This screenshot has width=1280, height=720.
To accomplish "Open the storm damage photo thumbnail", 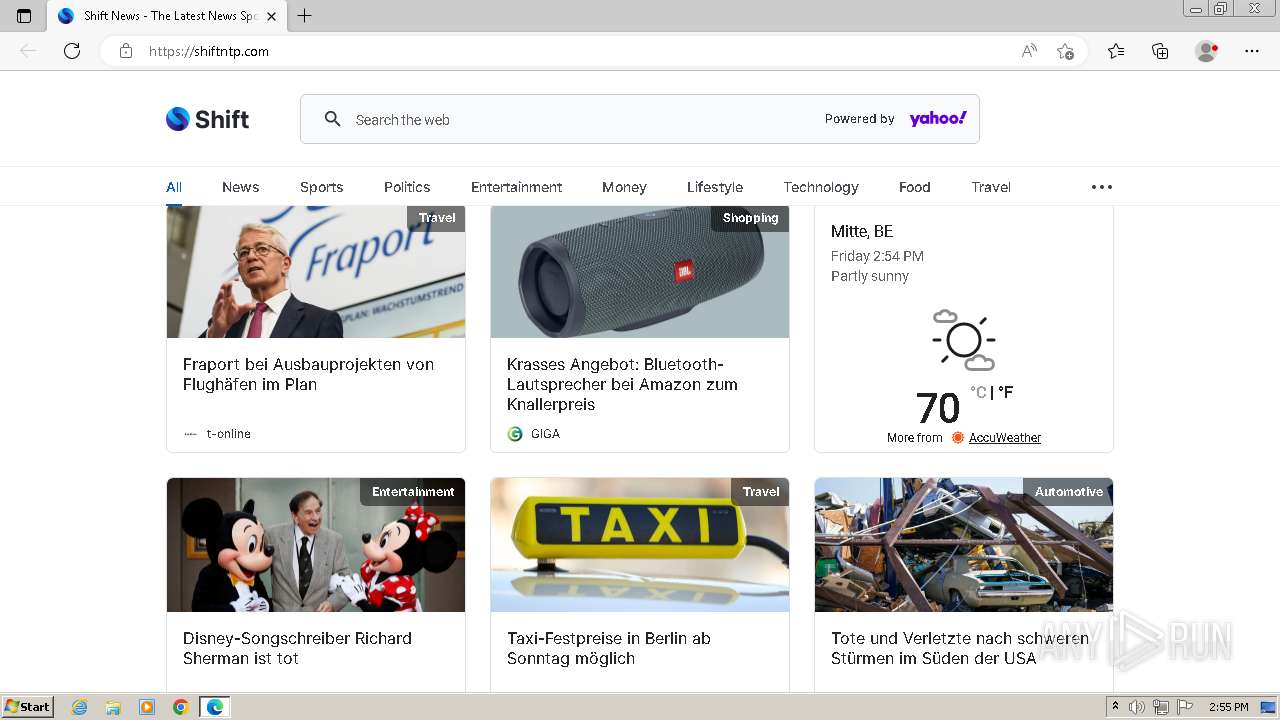I will [x=964, y=545].
